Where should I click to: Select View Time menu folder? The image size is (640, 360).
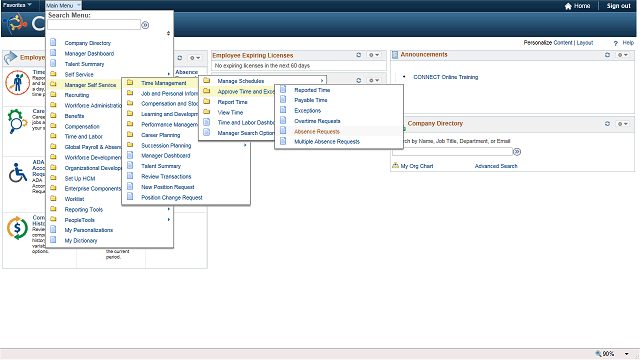(230, 112)
